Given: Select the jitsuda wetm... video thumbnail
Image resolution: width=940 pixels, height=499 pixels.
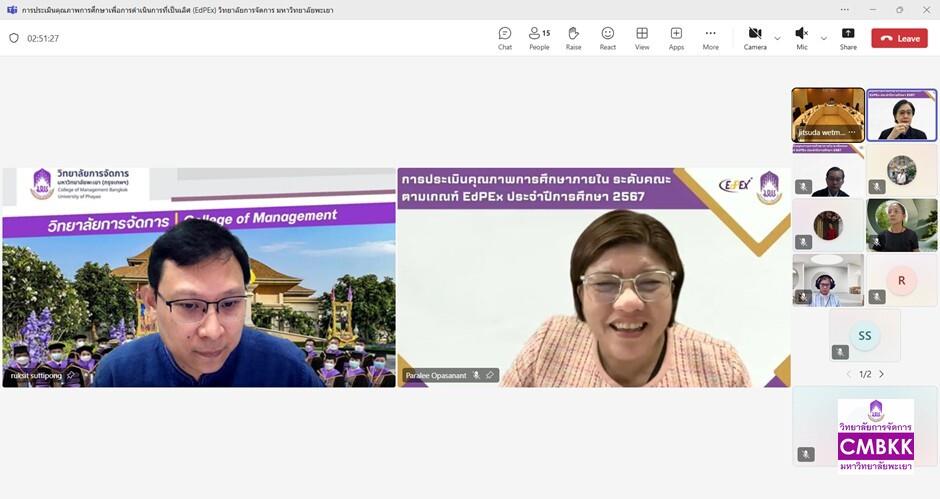Looking at the screenshot, I should click(828, 114).
